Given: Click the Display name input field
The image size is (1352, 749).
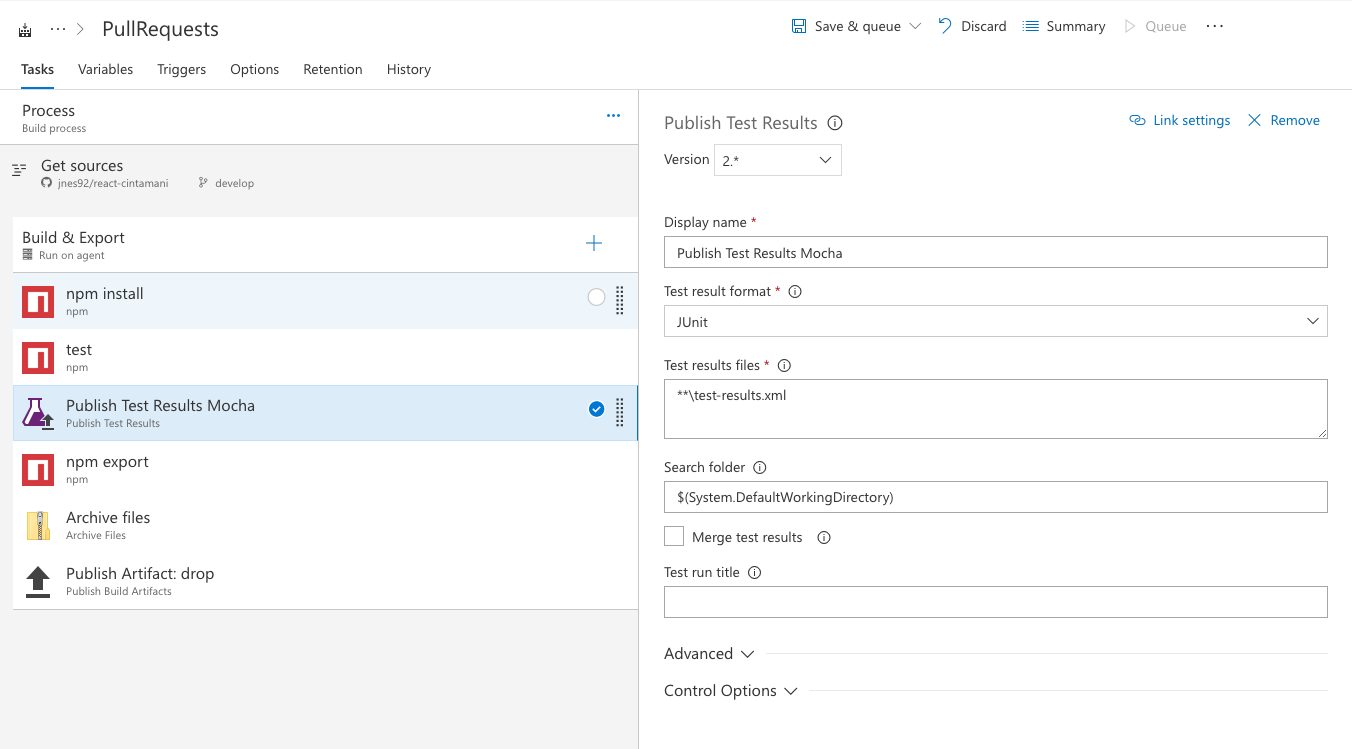Looking at the screenshot, I should (995, 252).
